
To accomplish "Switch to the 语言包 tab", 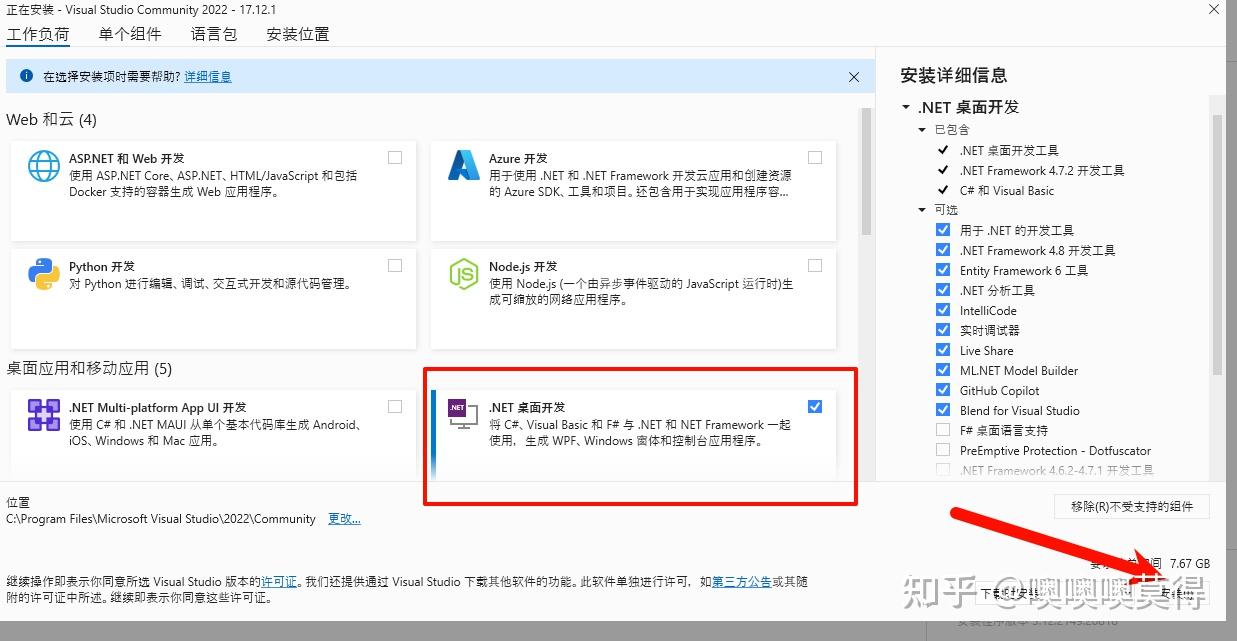I will pos(214,34).
